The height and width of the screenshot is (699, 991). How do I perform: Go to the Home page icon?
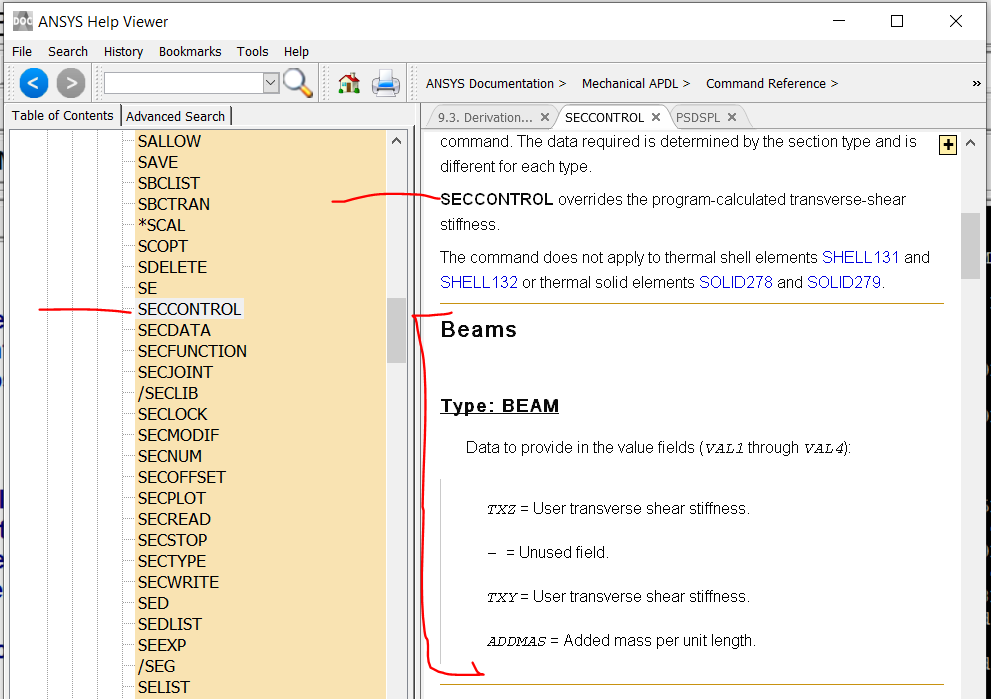click(349, 83)
